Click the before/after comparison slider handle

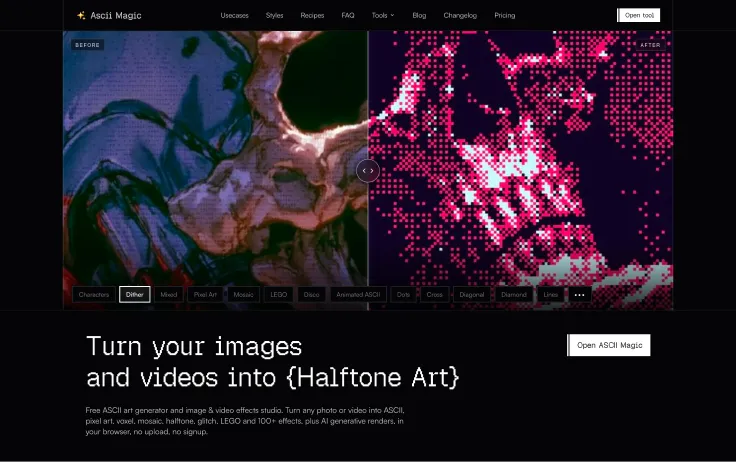click(368, 171)
